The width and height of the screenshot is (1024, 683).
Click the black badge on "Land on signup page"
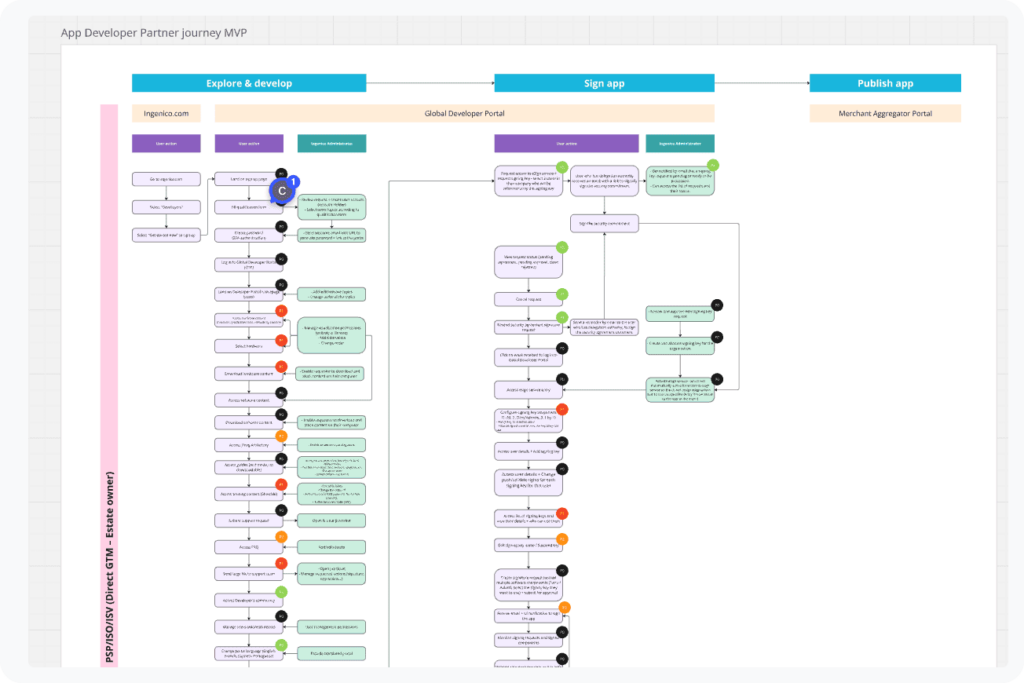(x=282, y=171)
